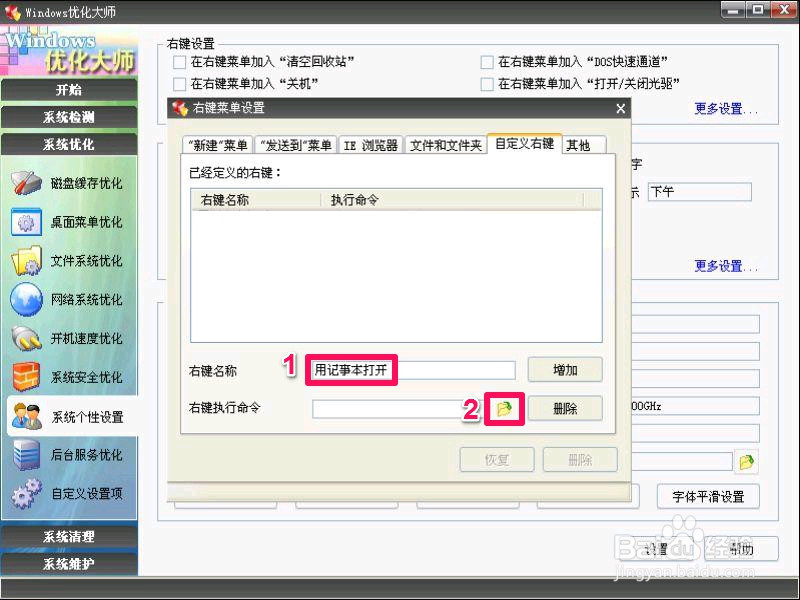
Task: Switch to the 其他 tab
Action: click(585, 145)
